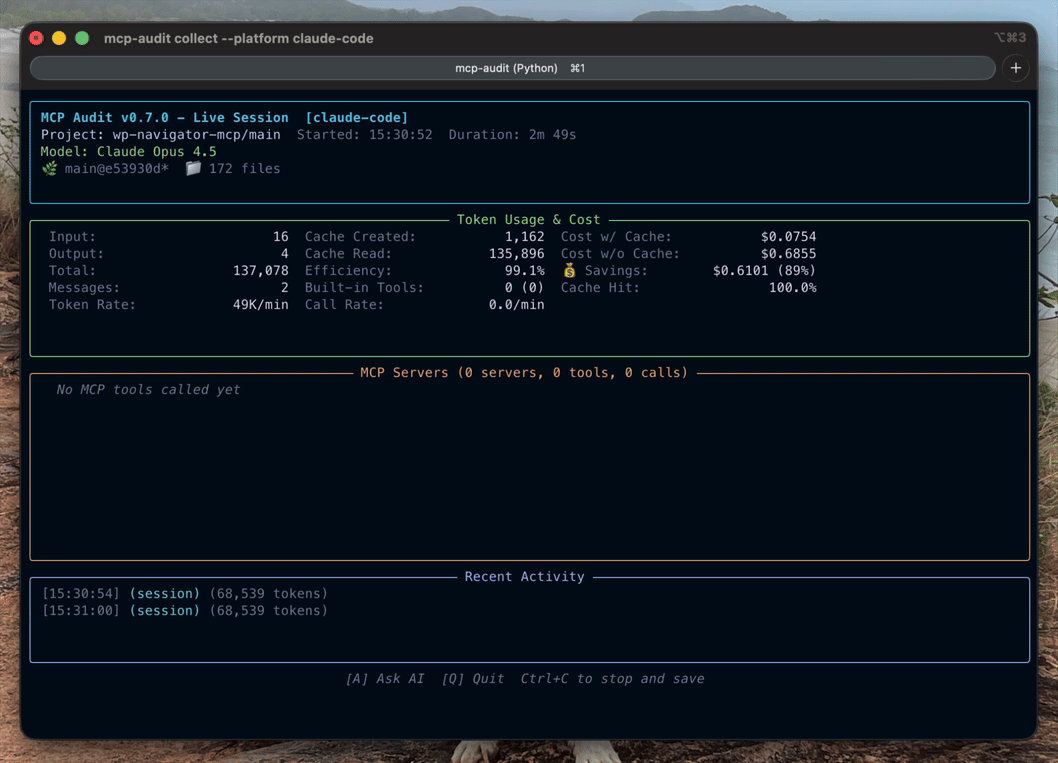This screenshot has width=1058, height=763.
Task: Click the [Q] Quit shortcut
Action: (x=473, y=679)
